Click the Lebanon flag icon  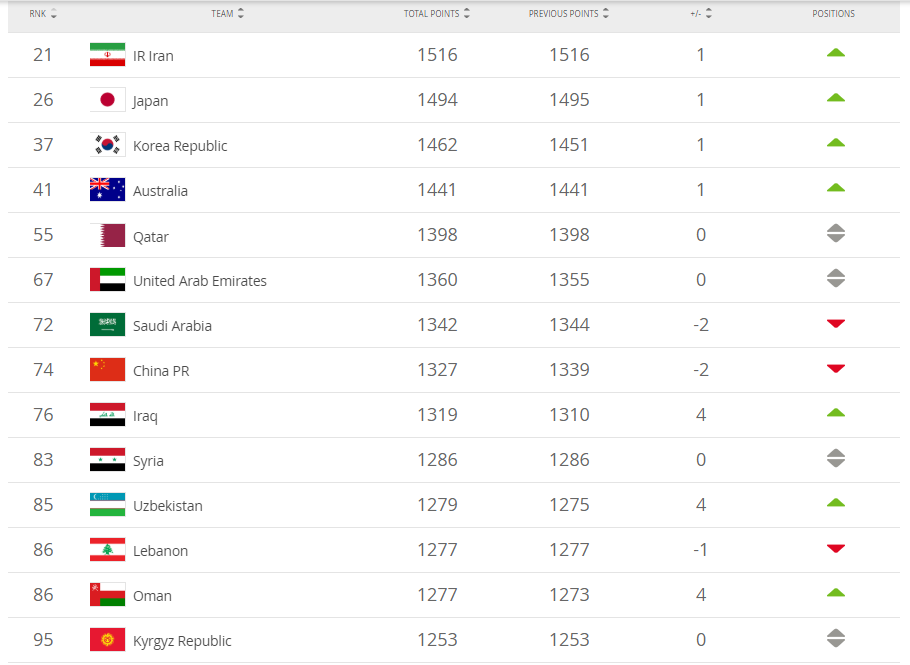[x=107, y=550]
